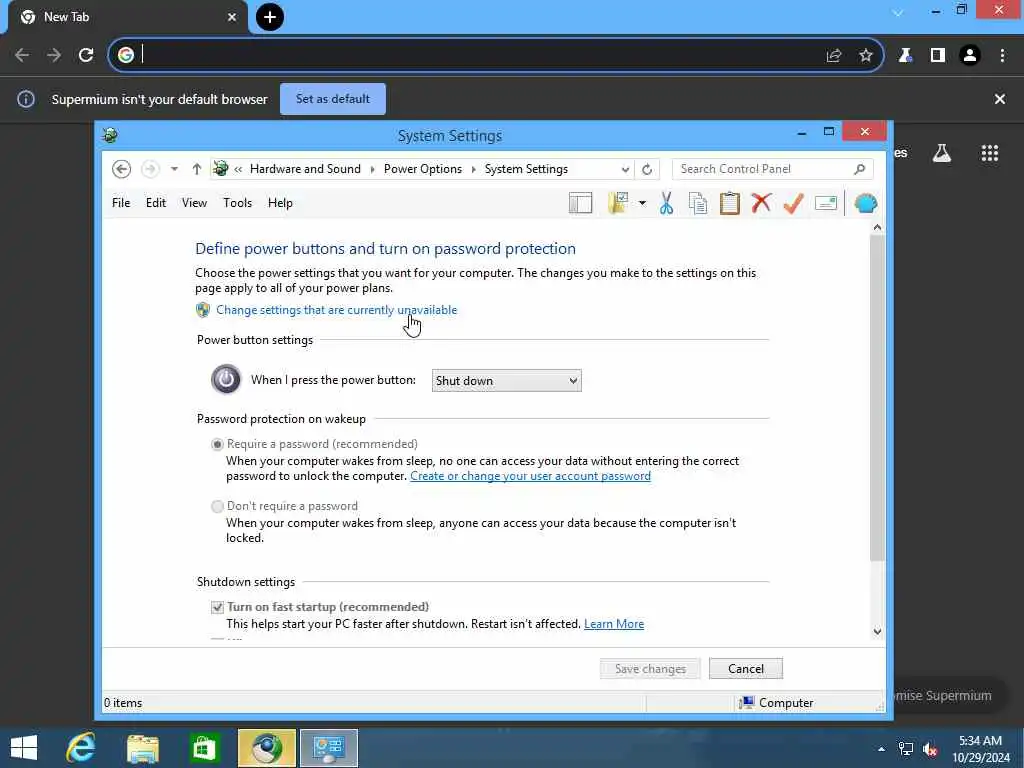The height and width of the screenshot is (768, 1024).
Task: Select Require a password radio button
Action: [x=217, y=444]
